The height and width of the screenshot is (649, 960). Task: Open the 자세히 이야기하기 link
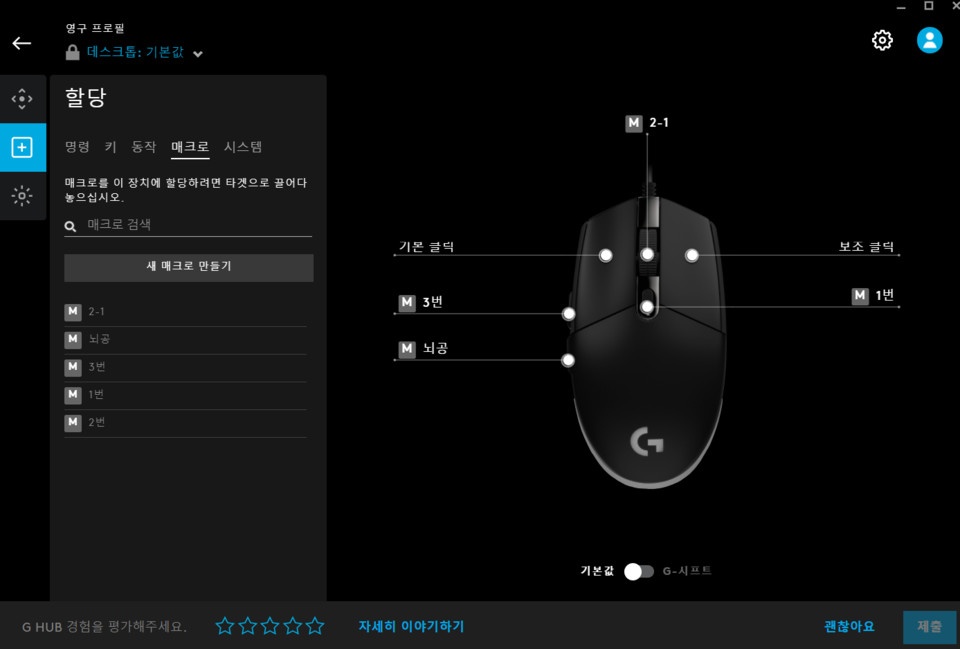pos(411,626)
